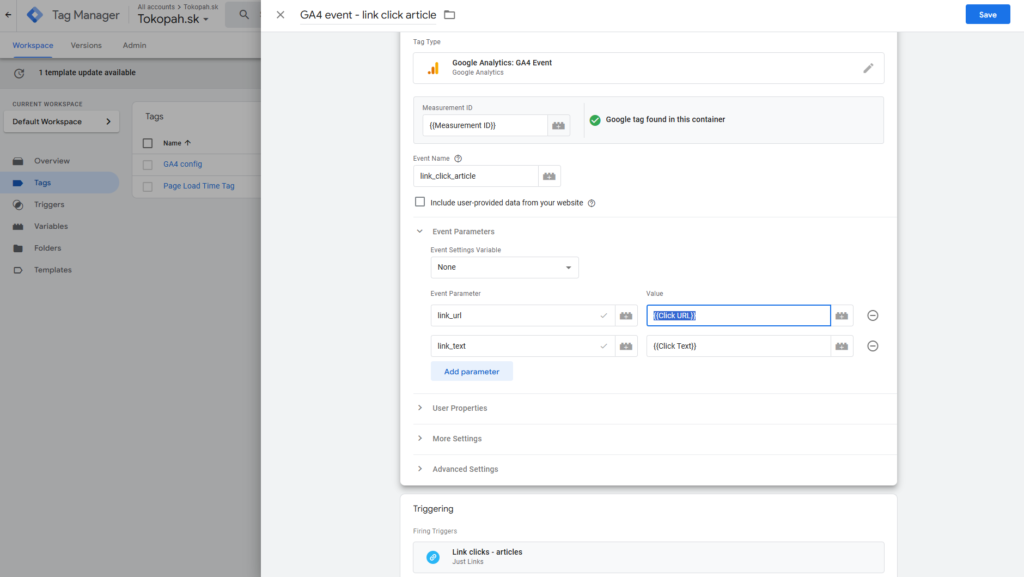Open the GA4 config tag
This screenshot has height=577, width=1024.
point(182,164)
